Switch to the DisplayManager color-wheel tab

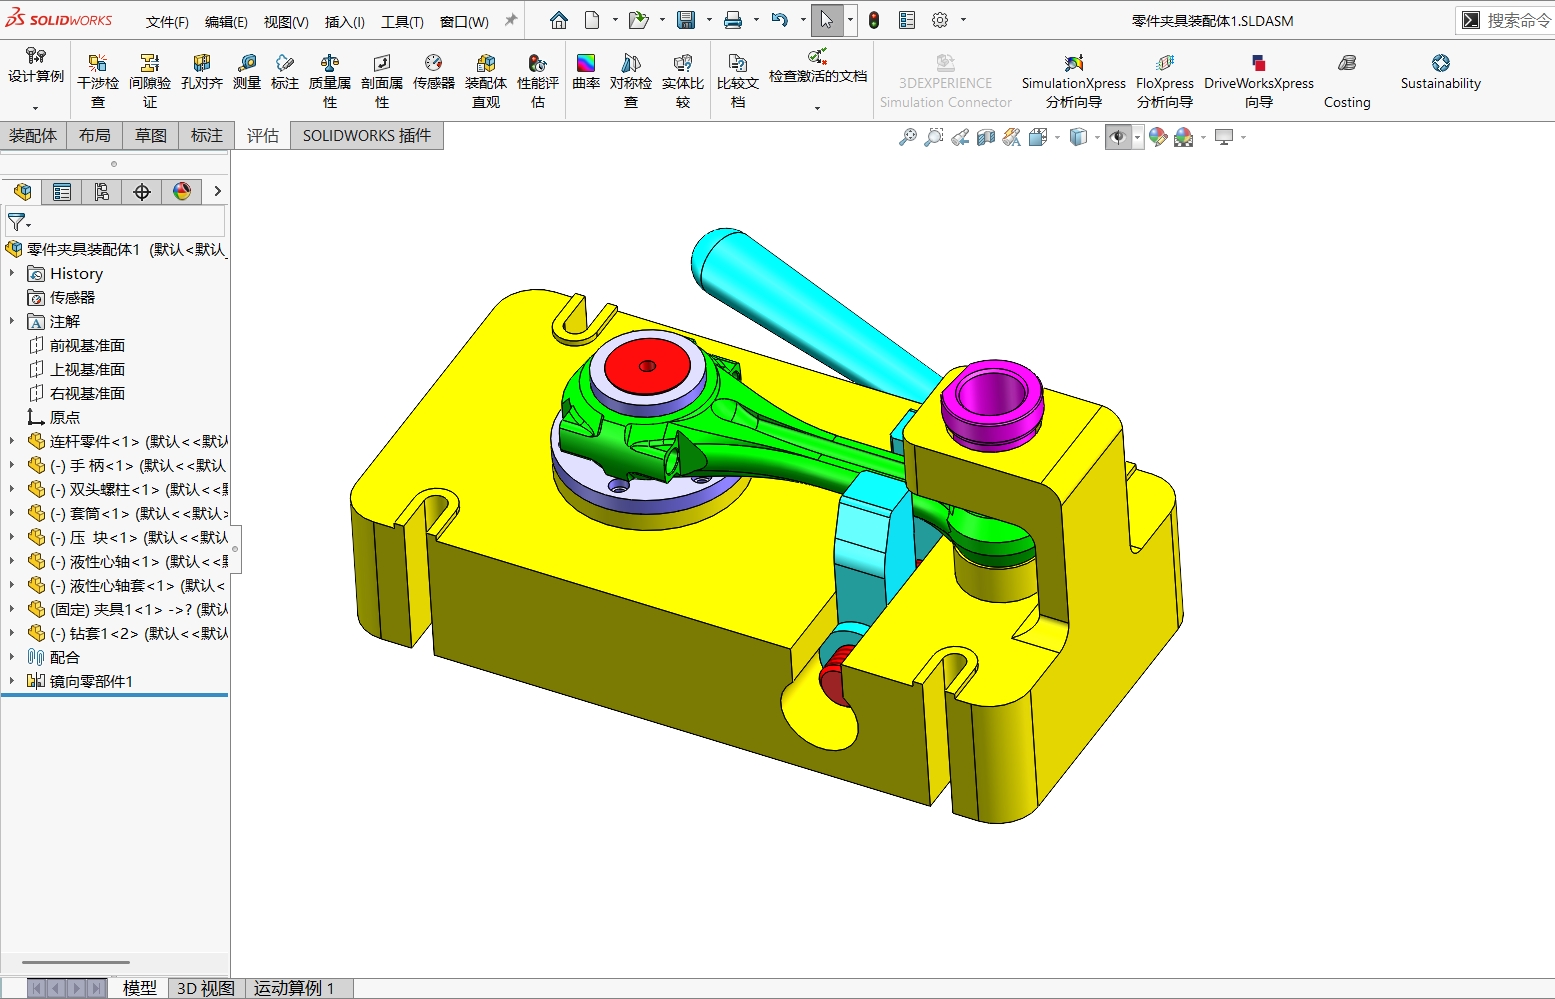pos(182,192)
